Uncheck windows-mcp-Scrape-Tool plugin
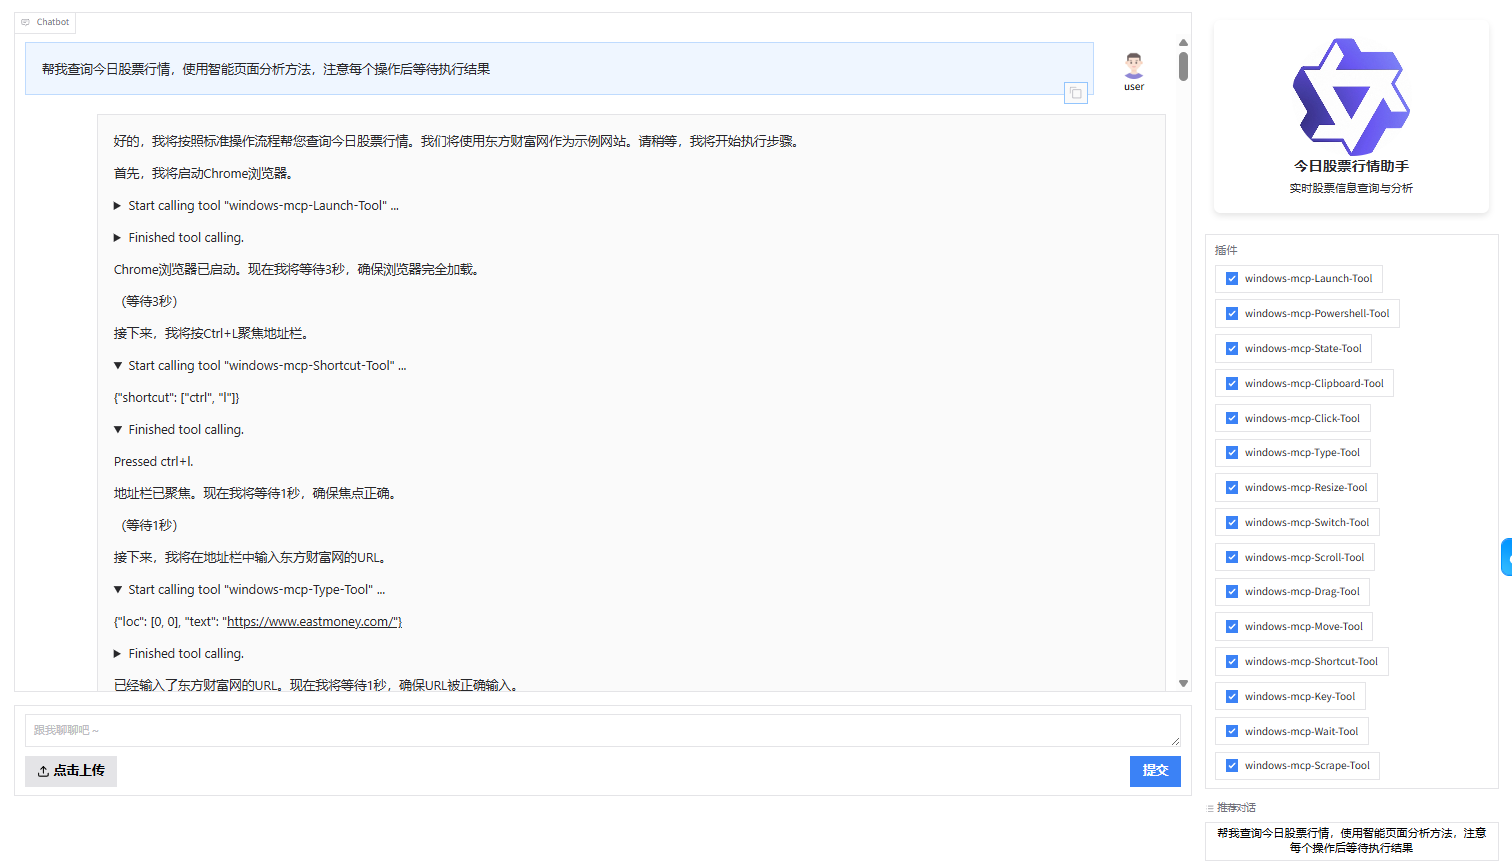Image resolution: width=1512 pixels, height=862 pixels. (x=1232, y=766)
